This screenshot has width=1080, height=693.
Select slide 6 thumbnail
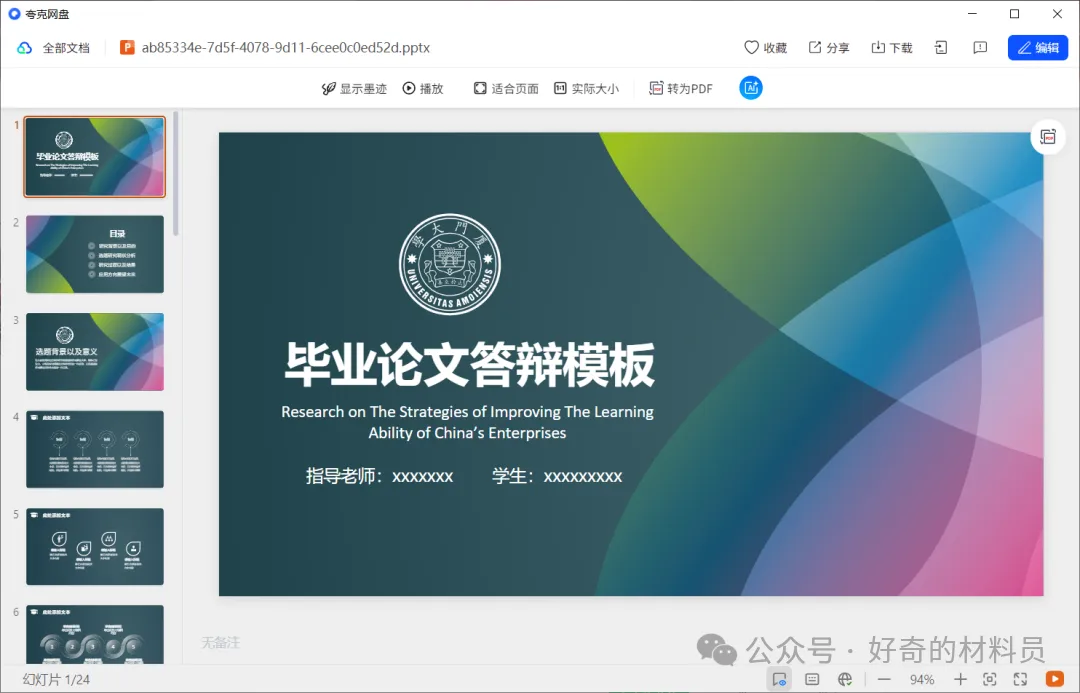pos(95,634)
